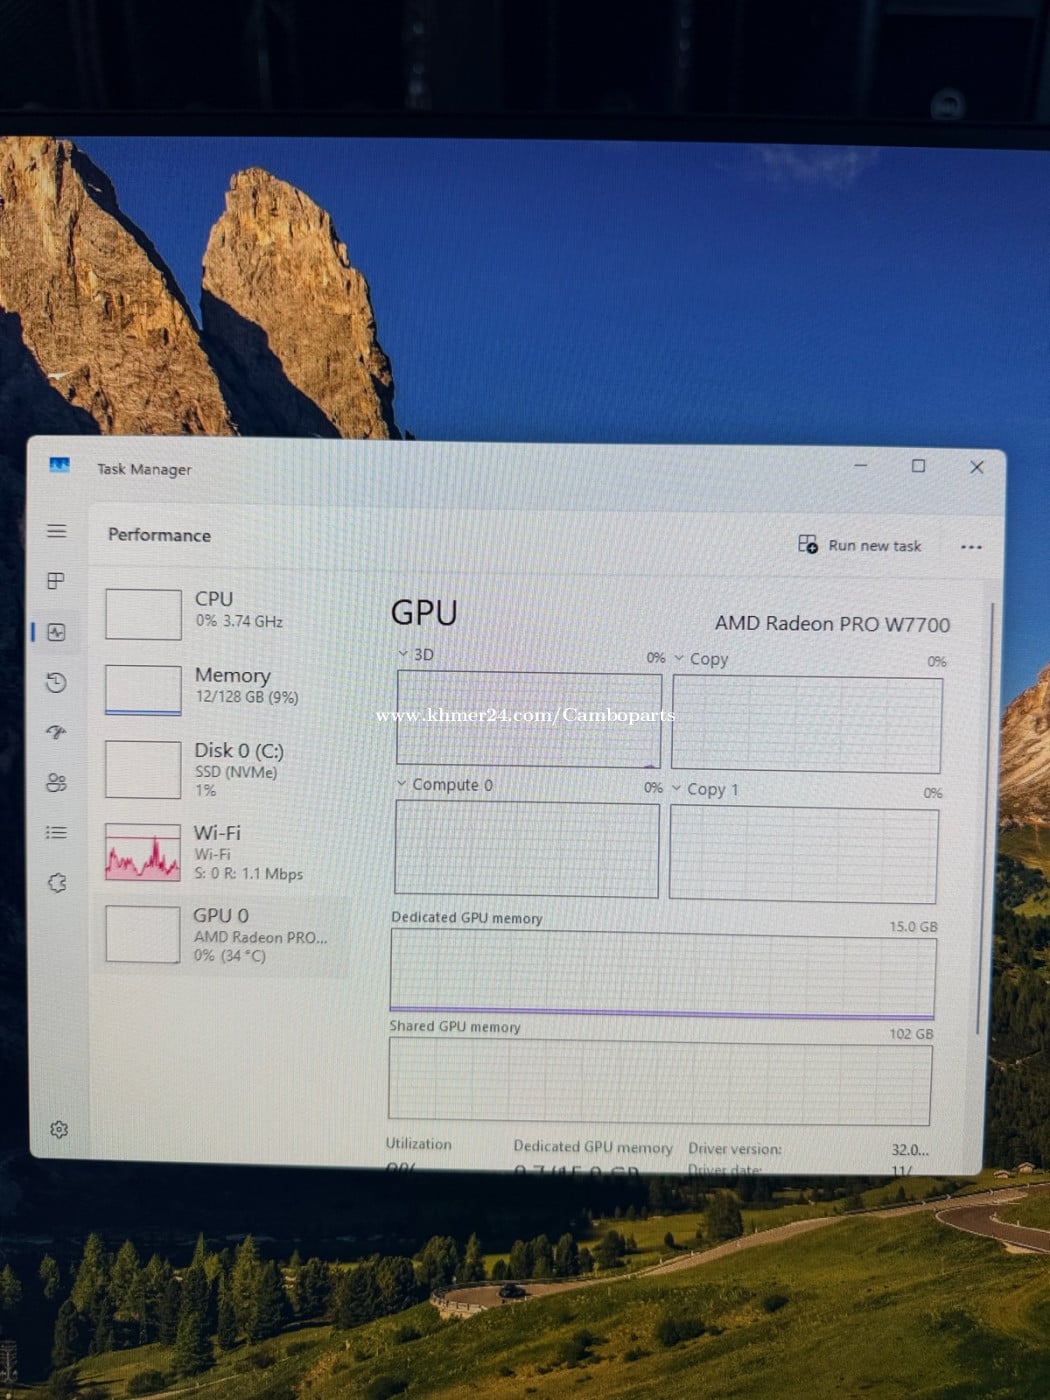This screenshot has width=1050, height=1400.
Task: Click the Utilization label
Action: click(x=419, y=1143)
